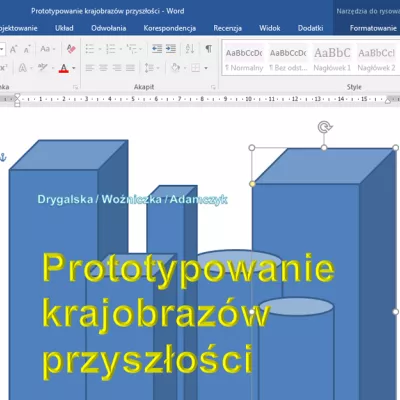This screenshot has width=400, height=400.
Task: Decrease paragraph indent
Action: (157, 49)
